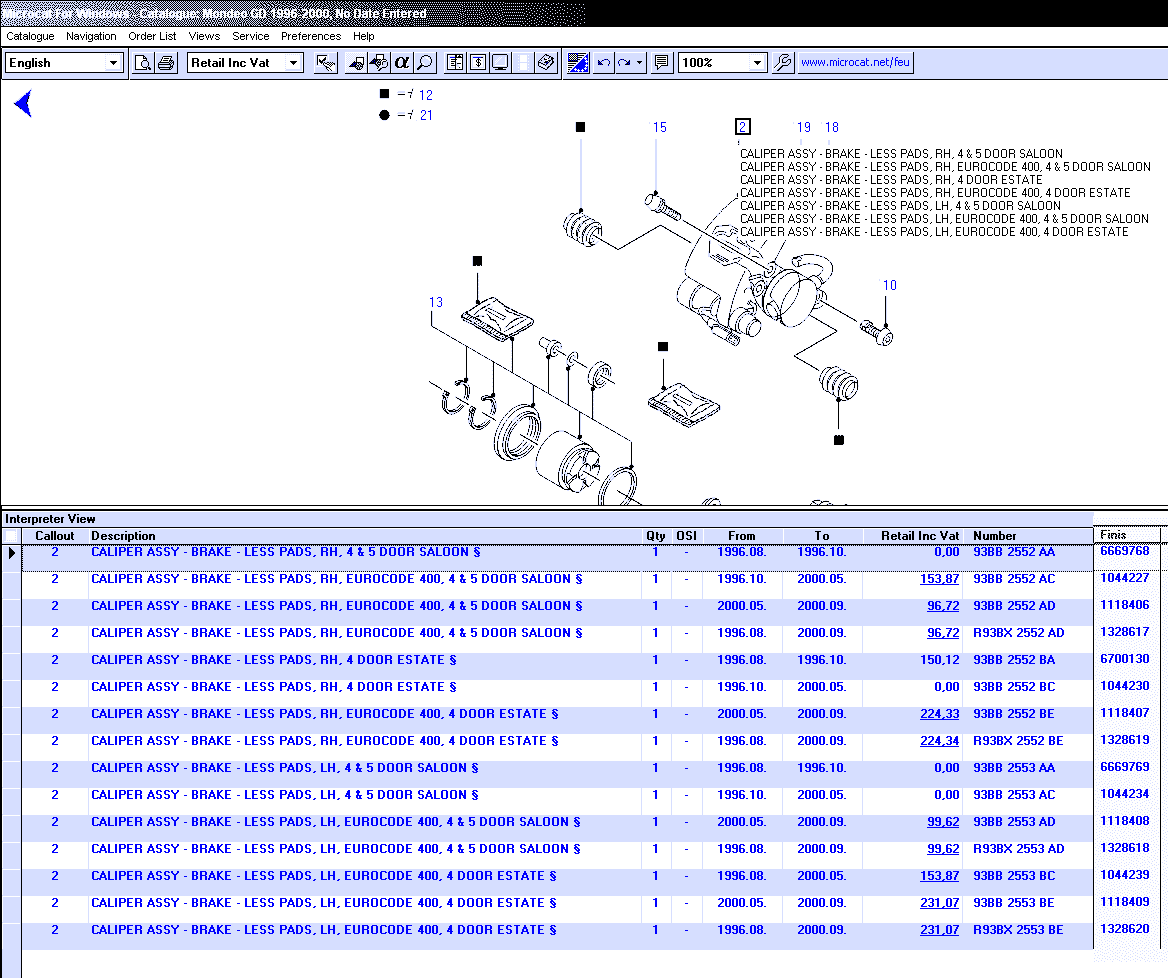This screenshot has height=978, width=1168.
Task: Click the checkmark hand icon
Action: coord(326,63)
